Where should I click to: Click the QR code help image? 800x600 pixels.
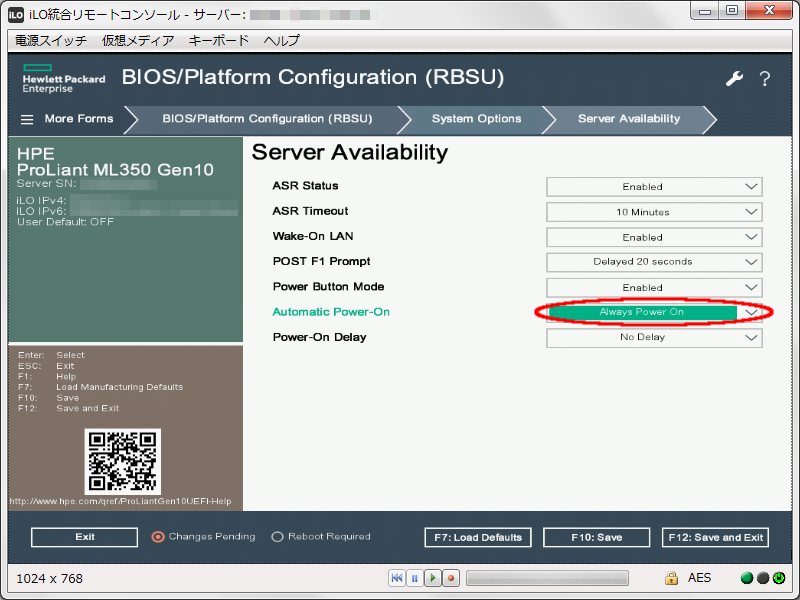(x=122, y=461)
